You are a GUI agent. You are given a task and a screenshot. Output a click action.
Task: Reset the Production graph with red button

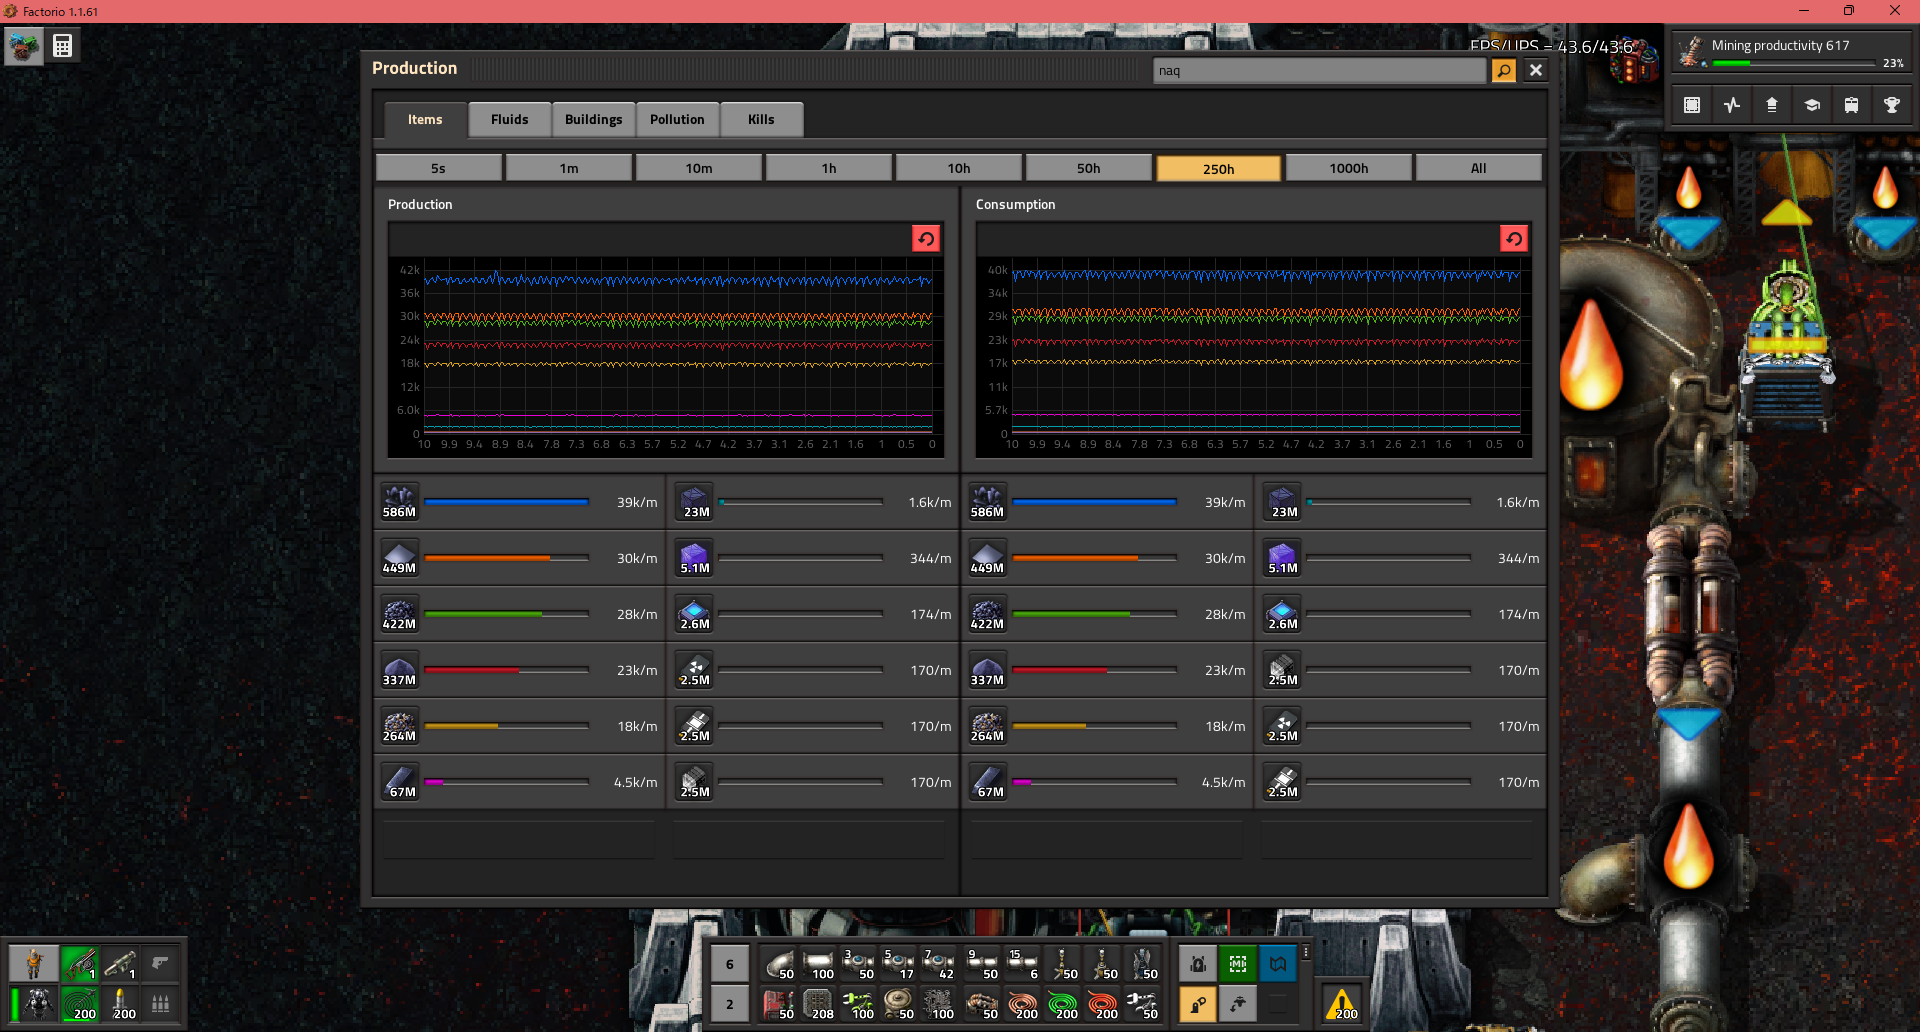(x=926, y=238)
